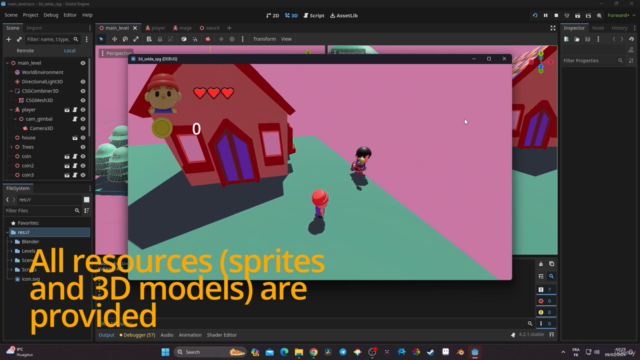This screenshot has width=640, height=360.
Task: Switch to the player scene tab
Action: [155, 28]
